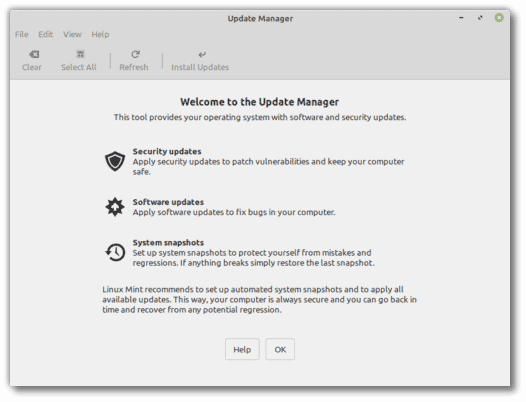This screenshot has width=526, height=402.
Task: Close the Update Manager window
Action: coord(499,18)
